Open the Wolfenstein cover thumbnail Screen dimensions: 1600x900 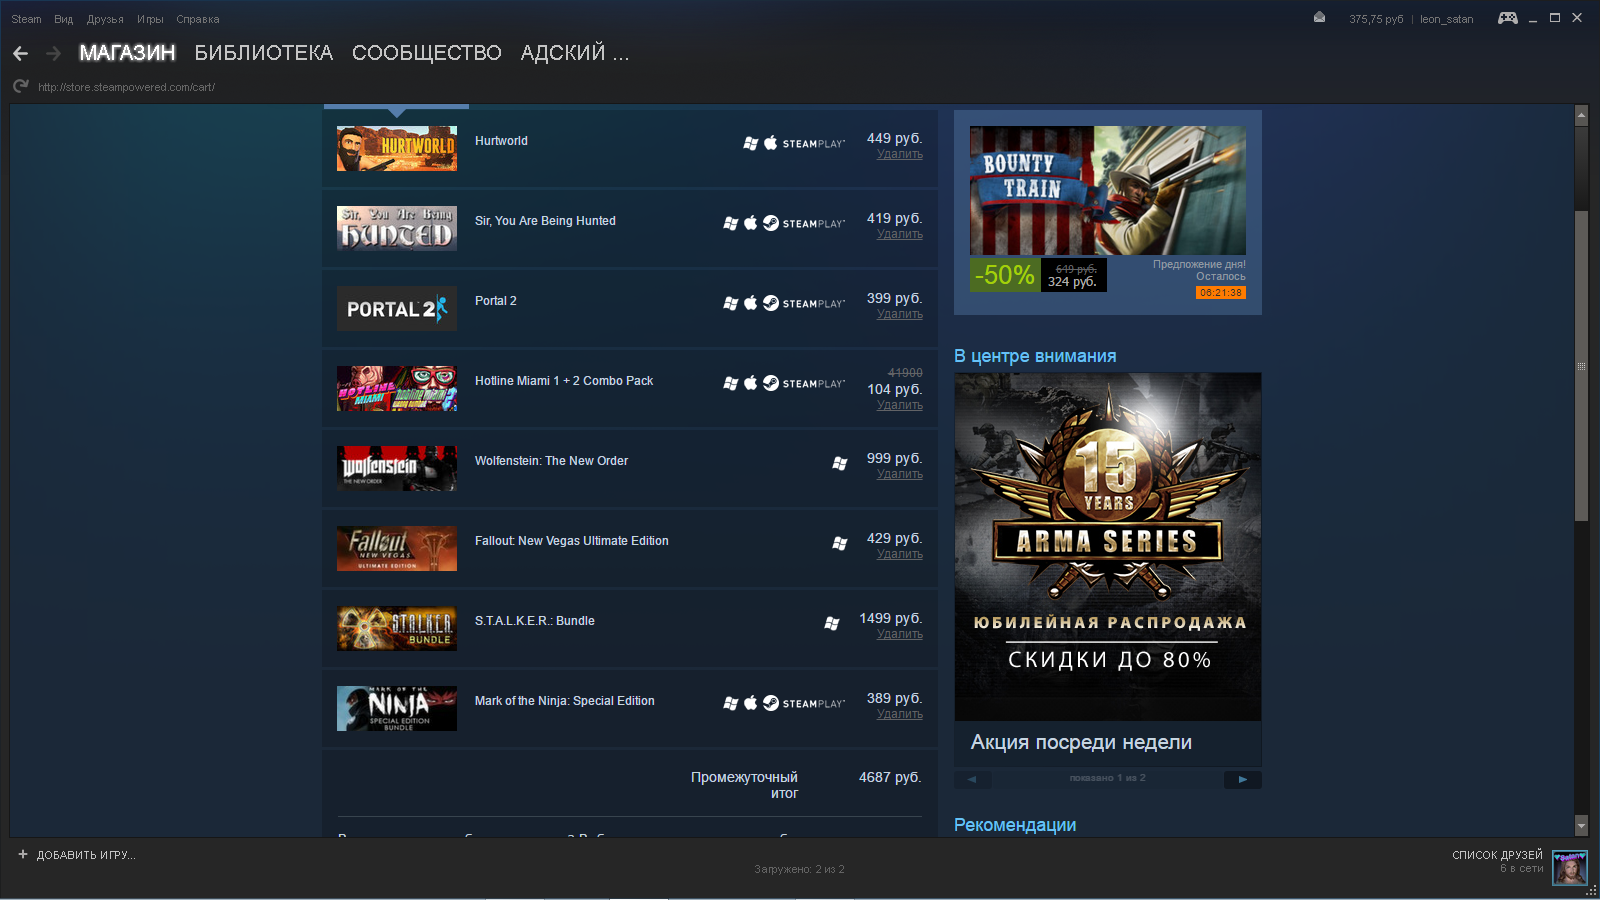[x=397, y=468]
